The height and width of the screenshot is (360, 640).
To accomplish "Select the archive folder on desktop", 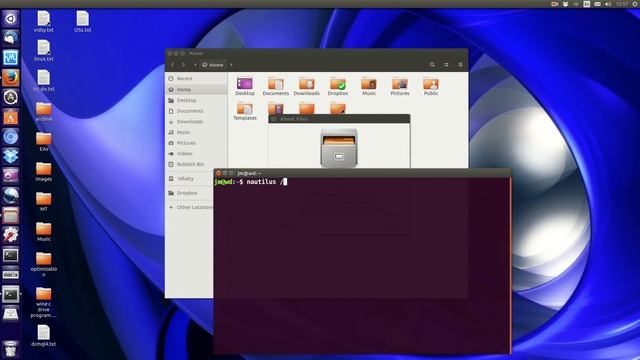I will (x=44, y=111).
